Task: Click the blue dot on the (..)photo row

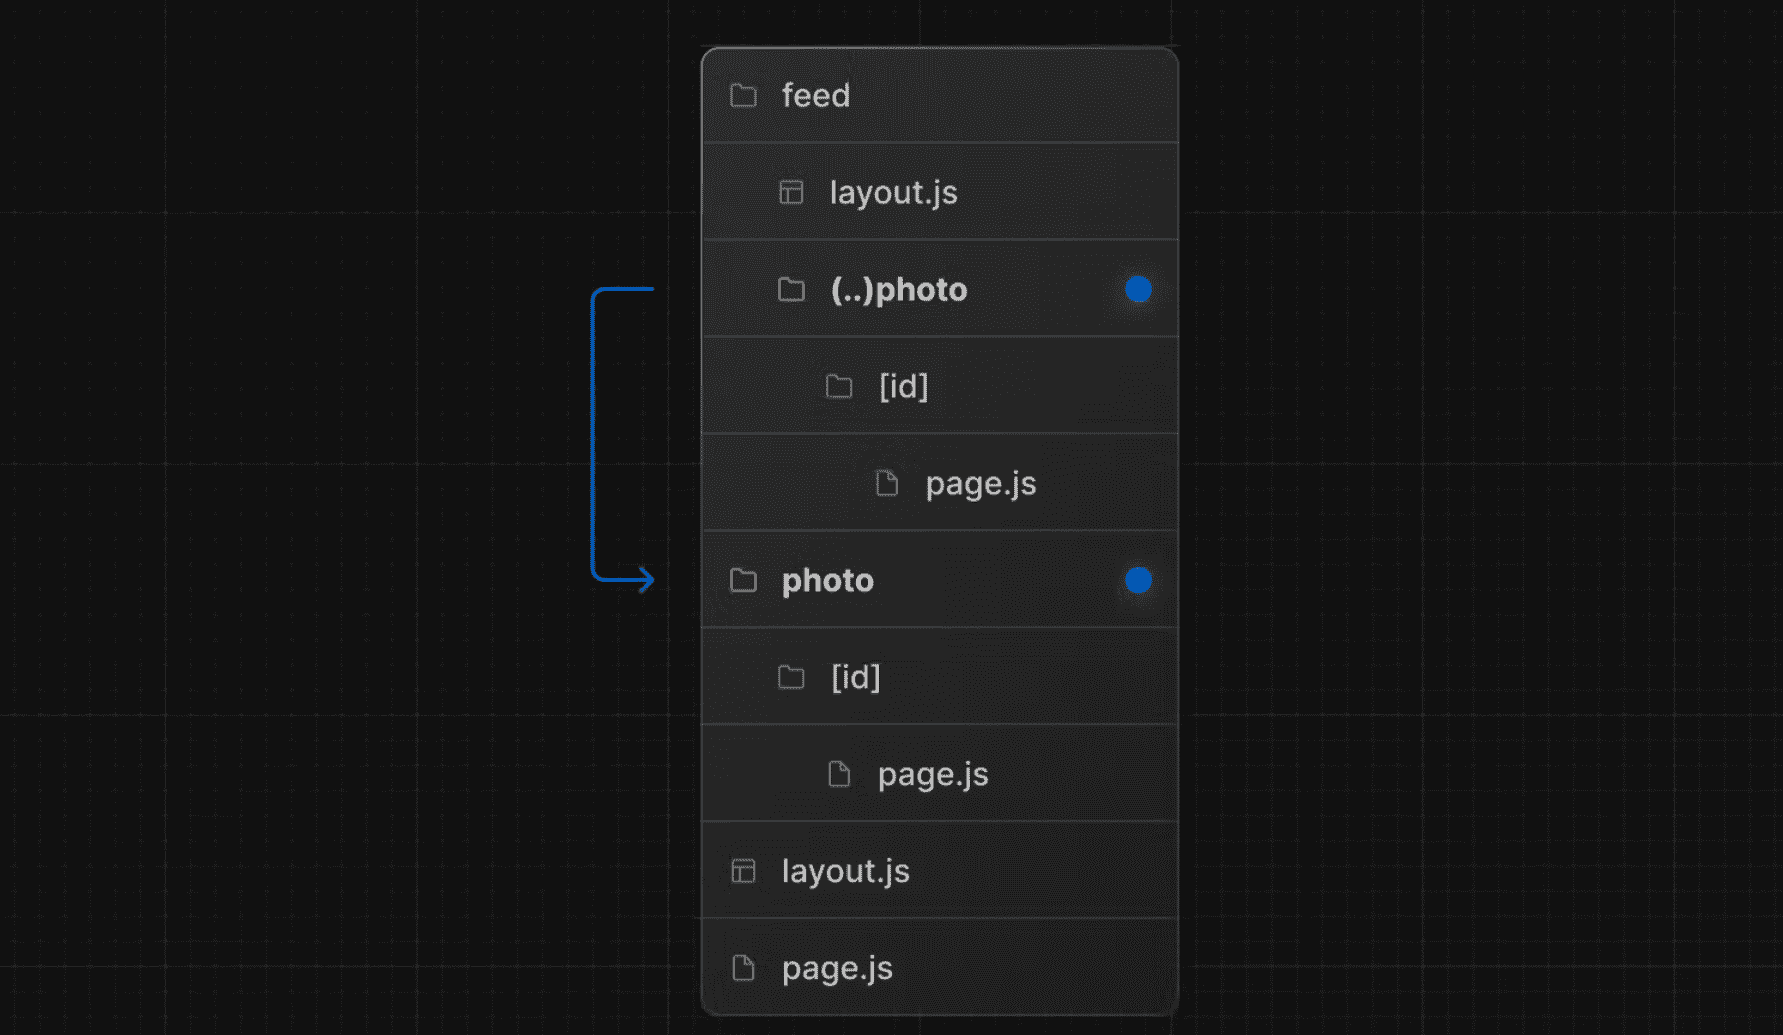Action: (1138, 289)
